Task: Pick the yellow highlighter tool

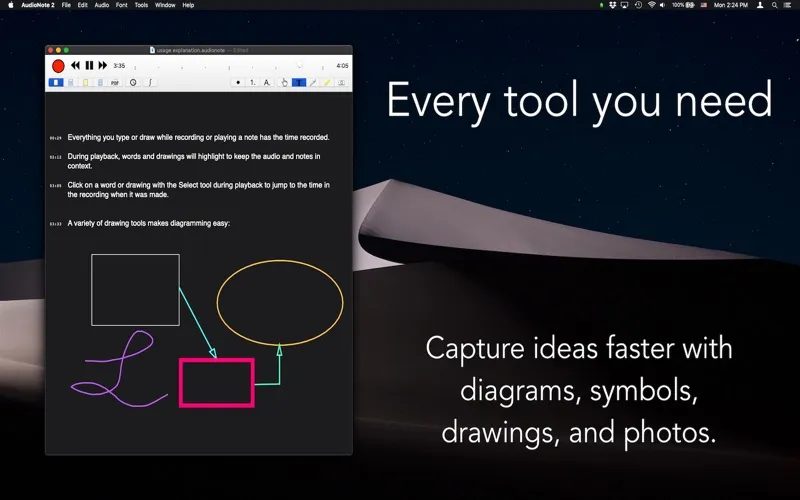Action: click(x=328, y=82)
